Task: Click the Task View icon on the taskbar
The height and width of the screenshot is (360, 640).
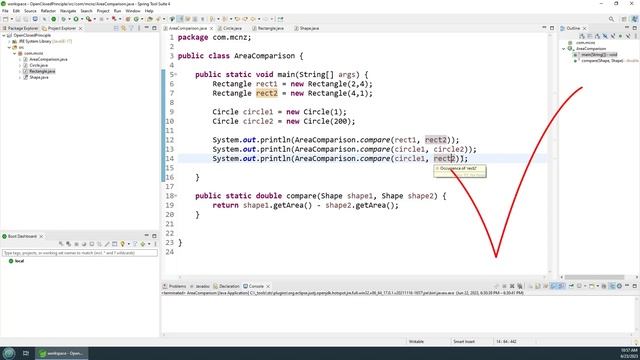Action: tap(26, 353)
